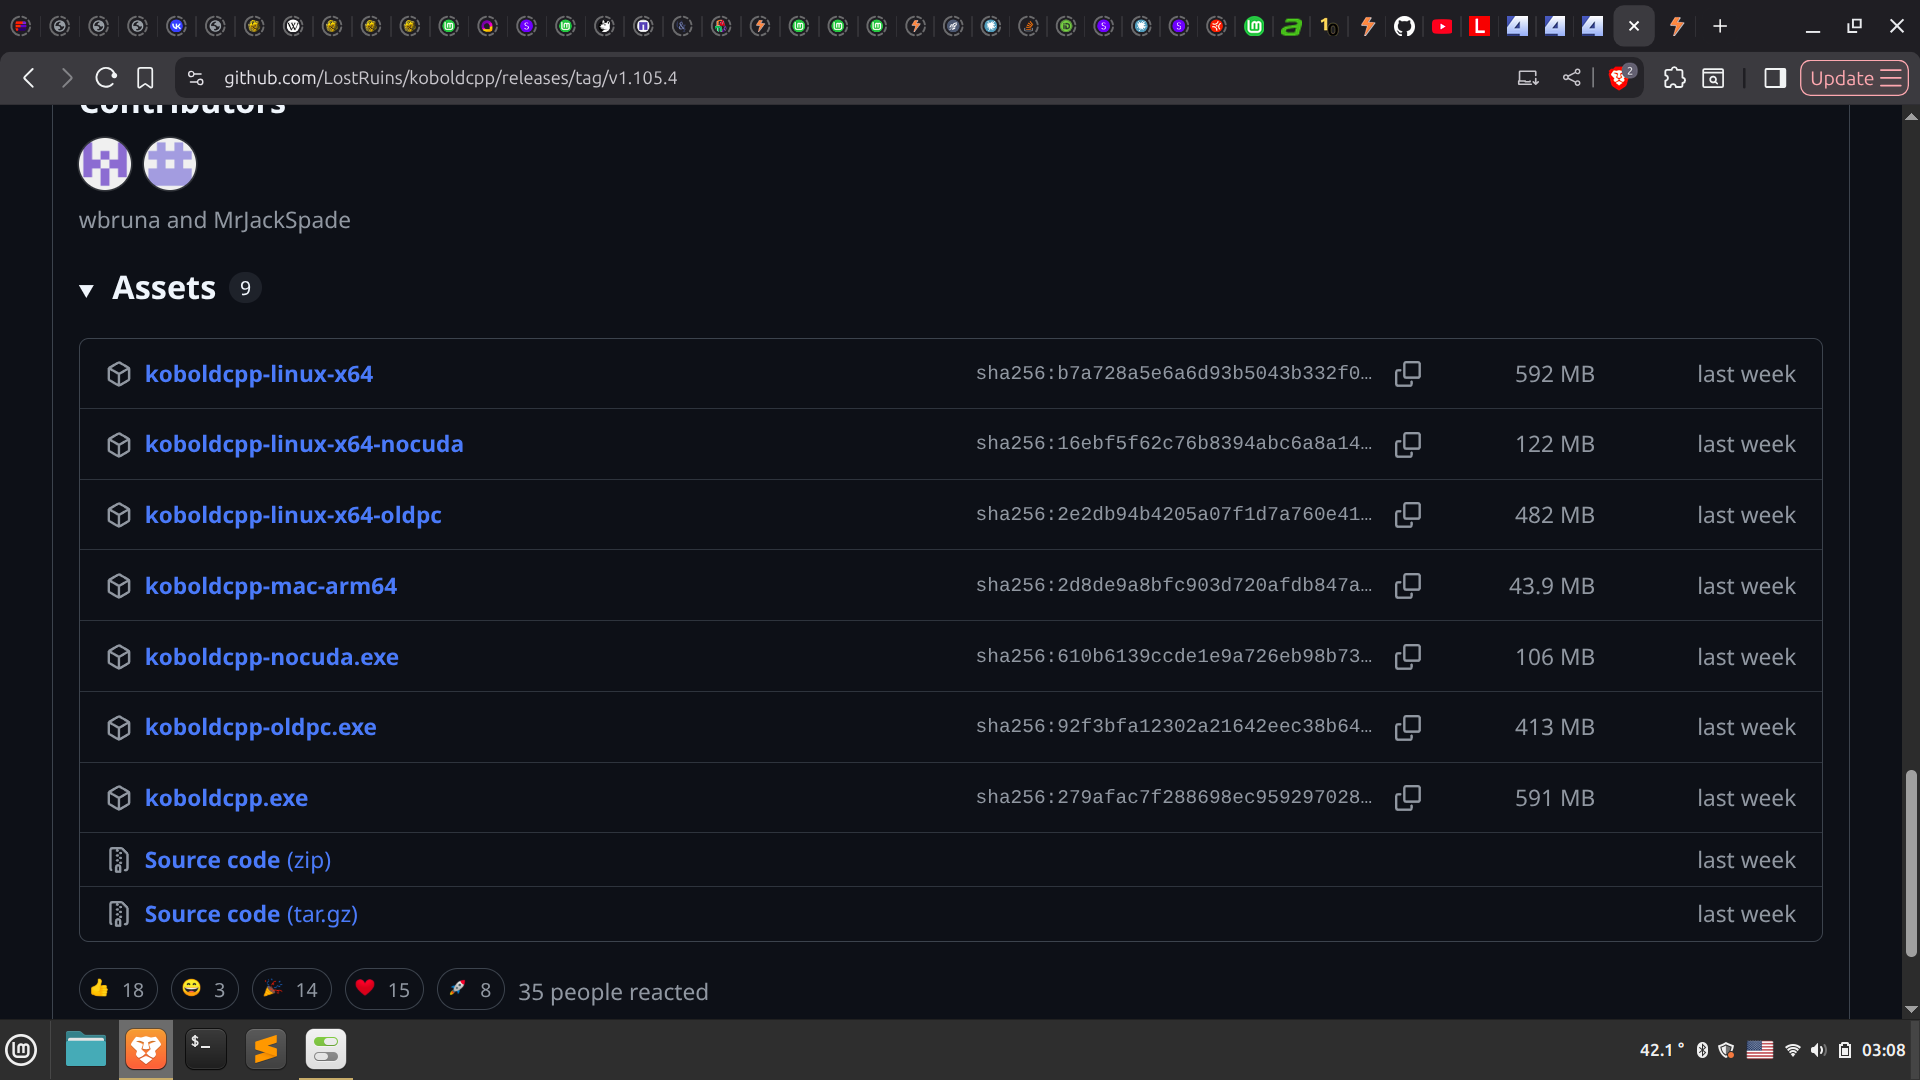Image resolution: width=1920 pixels, height=1080 pixels.
Task: Reload the current page
Action: click(x=106, y=78)
